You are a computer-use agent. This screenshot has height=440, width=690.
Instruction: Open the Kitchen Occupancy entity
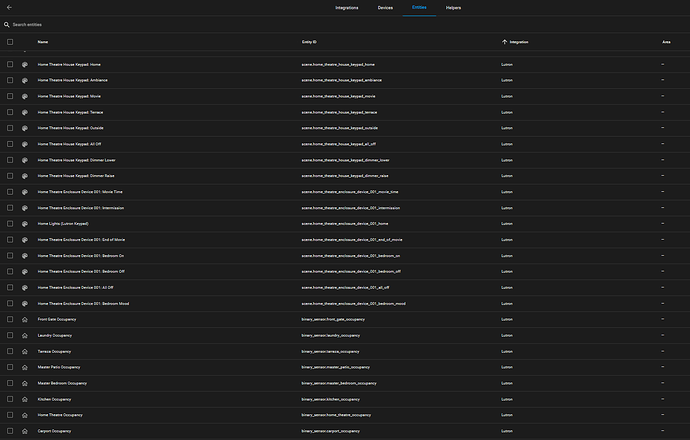[55, 399]
